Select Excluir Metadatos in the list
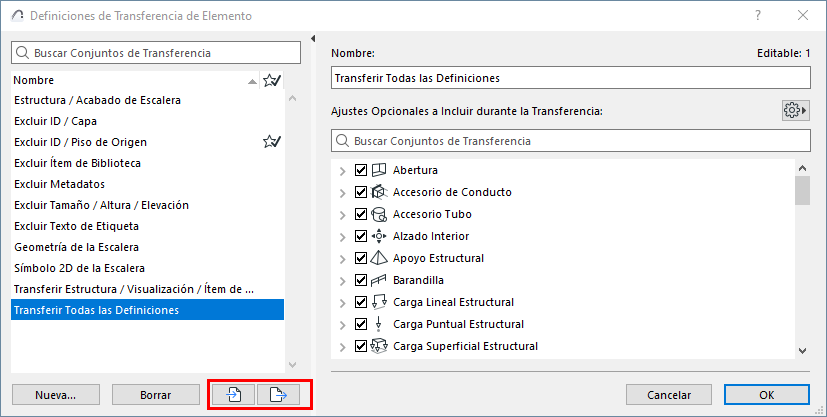Viewport: 827px width, 417px height. point(59,184)
